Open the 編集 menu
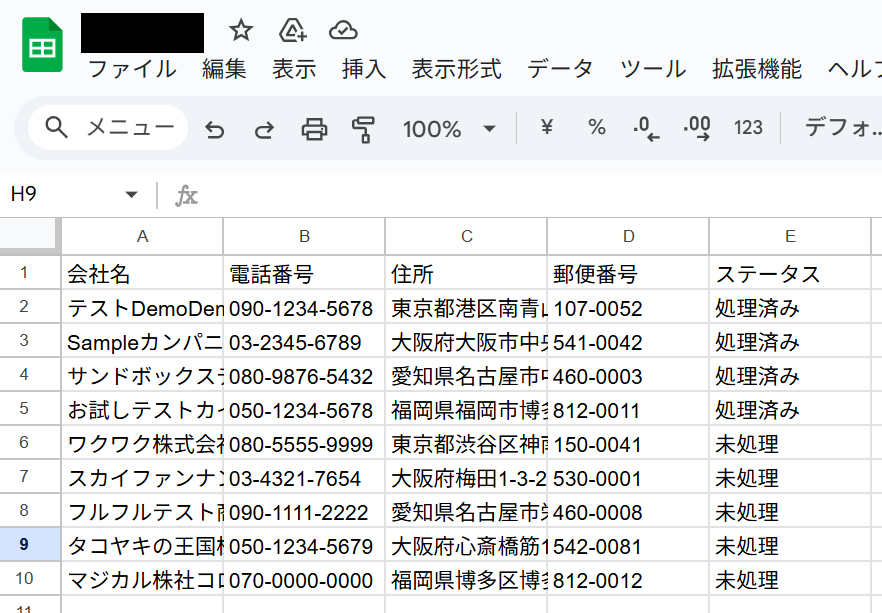The image size is (882, 613). click(x=224, y=69)
